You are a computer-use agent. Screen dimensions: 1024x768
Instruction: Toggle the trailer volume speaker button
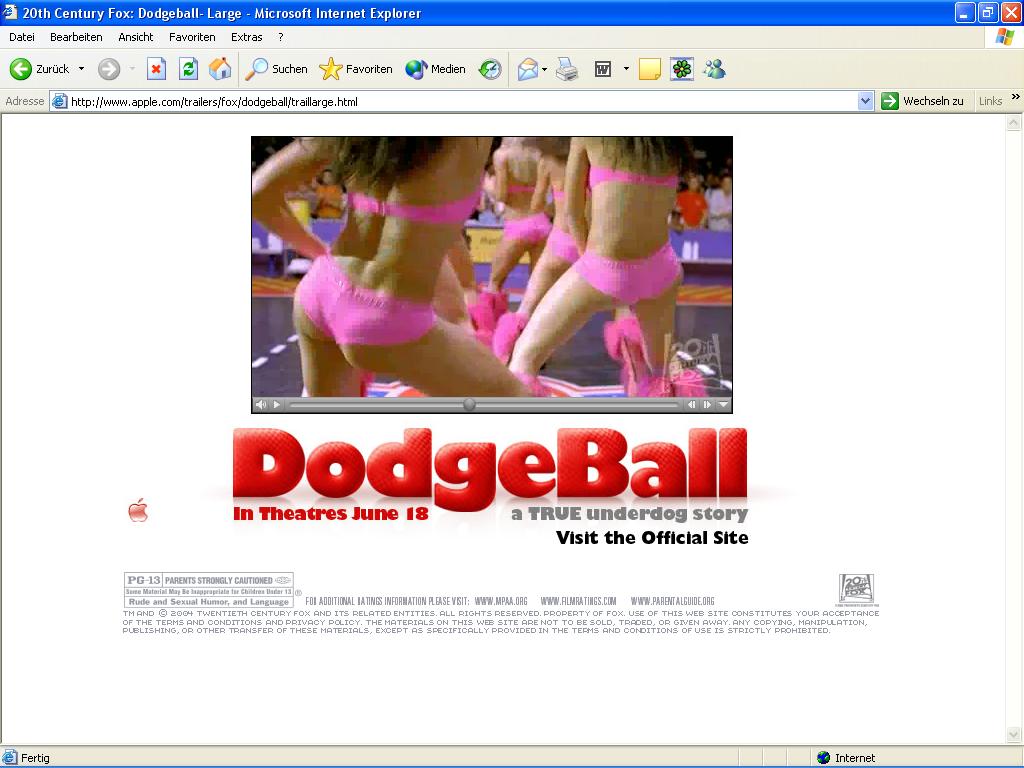(261, 405)
